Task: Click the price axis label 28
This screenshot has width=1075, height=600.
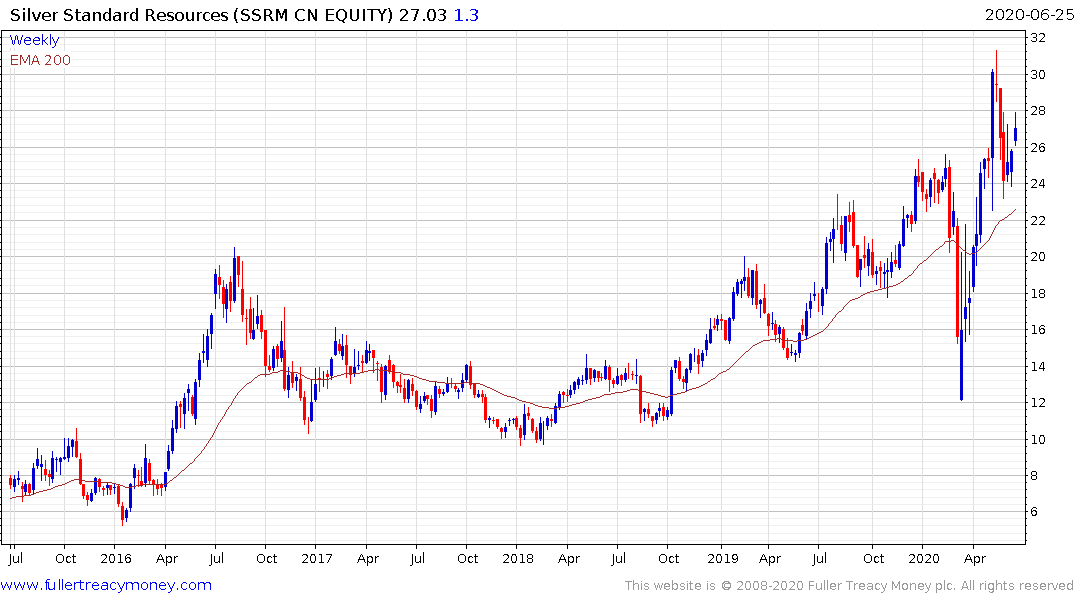Action: [x=1038, y=111]
